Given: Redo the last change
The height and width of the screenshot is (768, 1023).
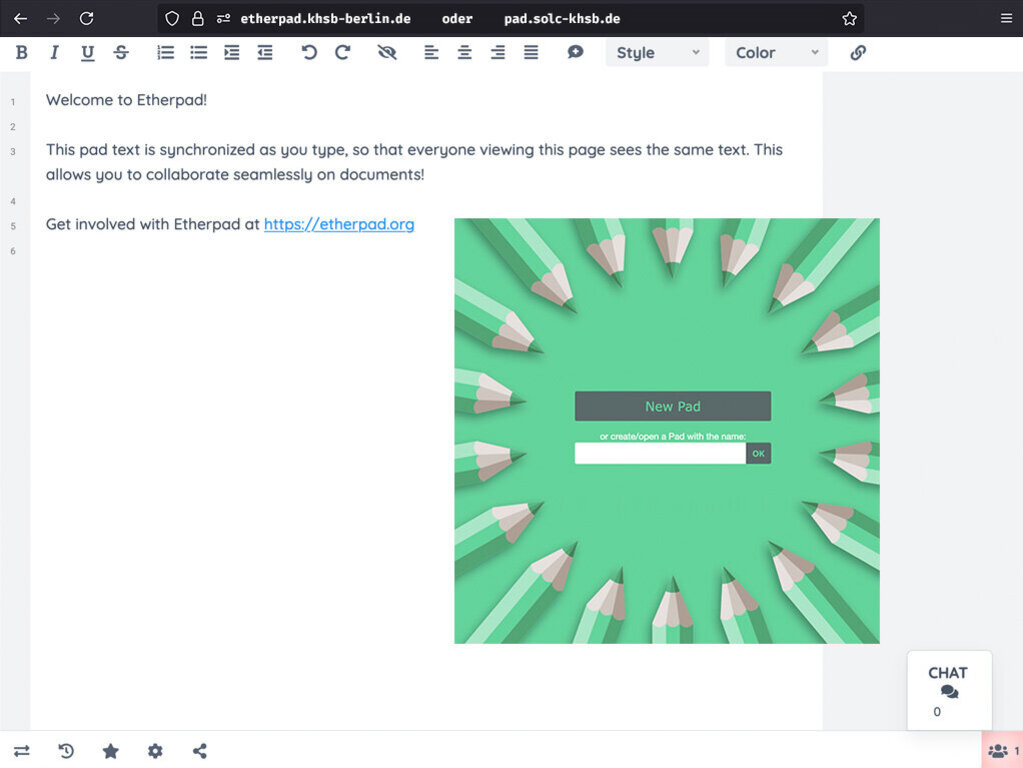Looking at the screenshot, I should click(x=343, y=53).
